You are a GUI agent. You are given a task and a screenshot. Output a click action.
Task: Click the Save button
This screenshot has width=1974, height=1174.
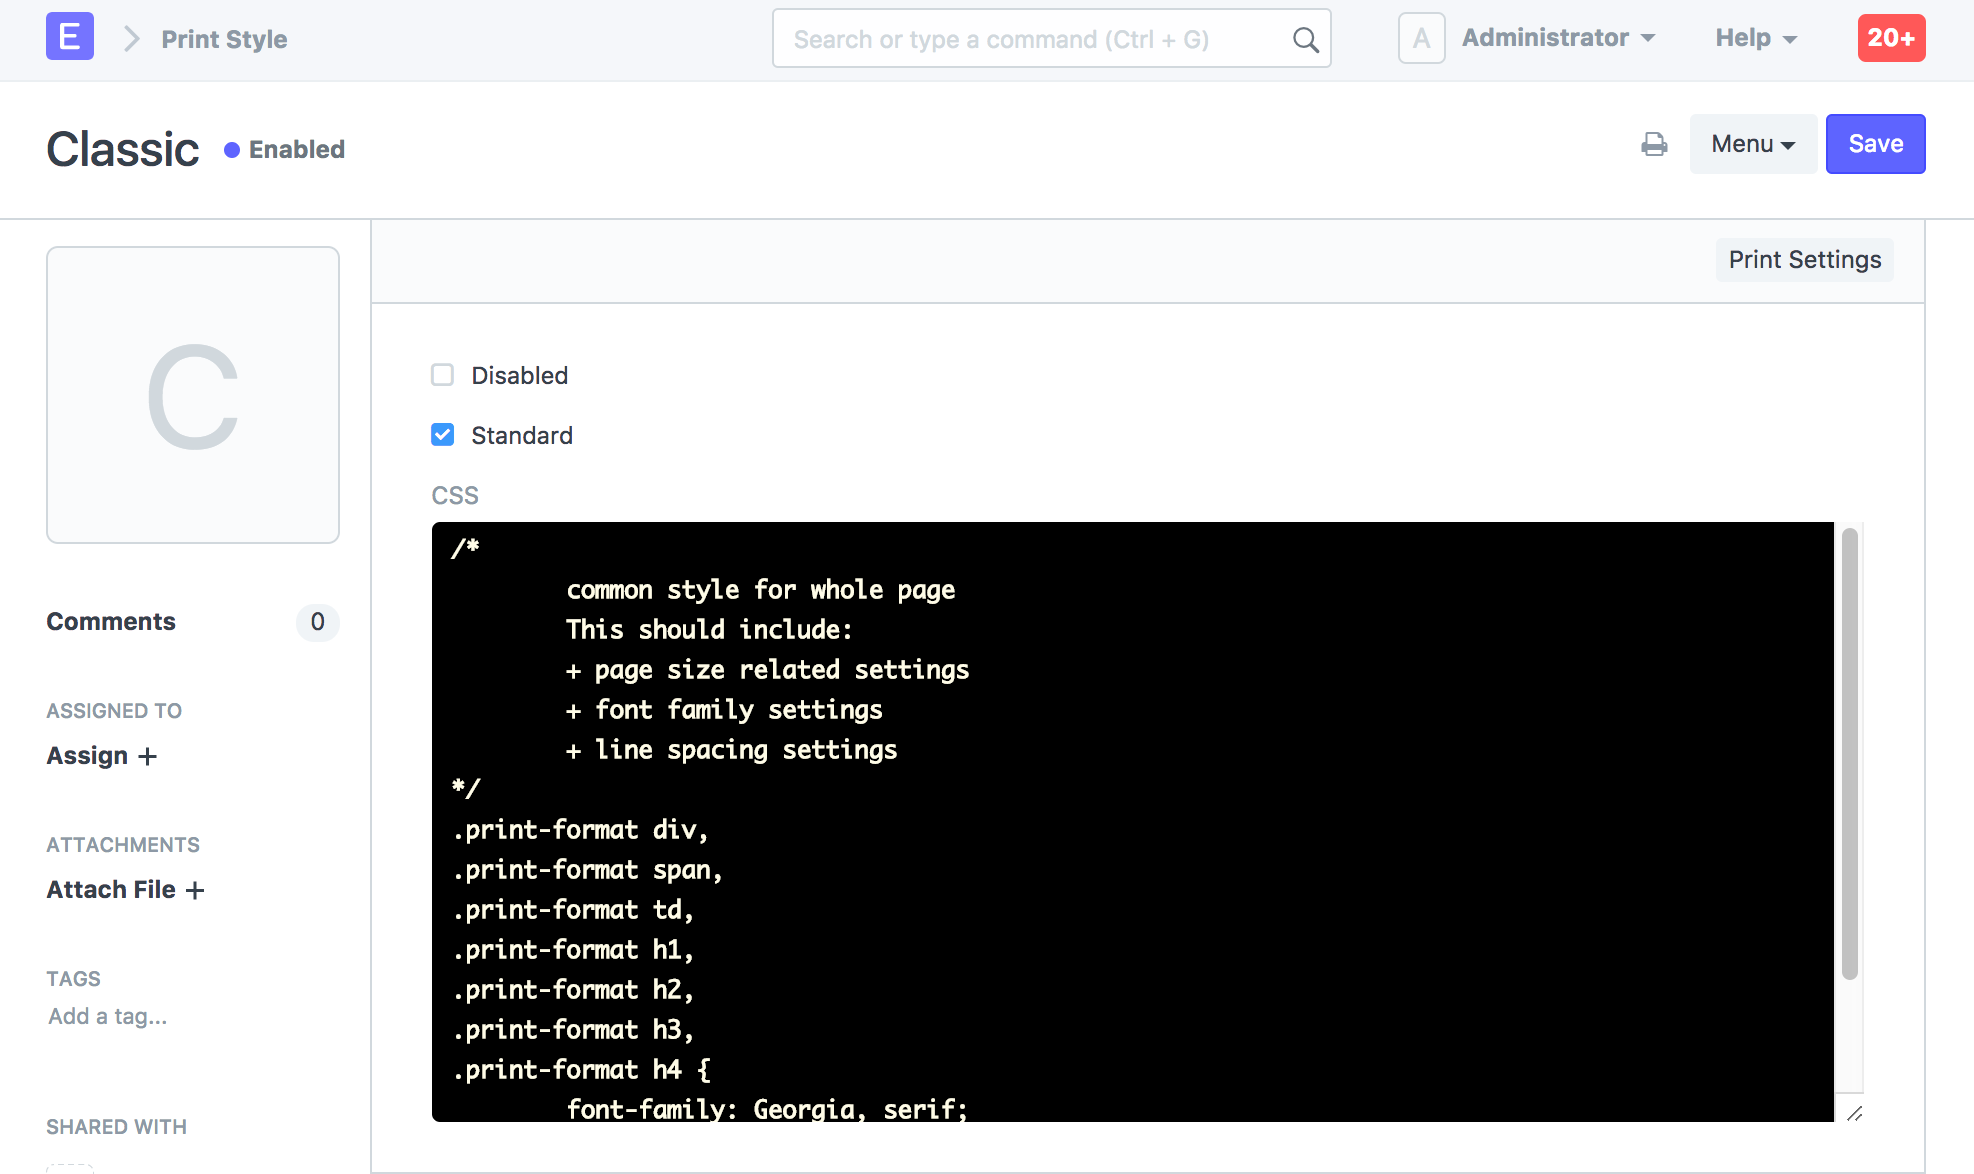coord(1875,144)
